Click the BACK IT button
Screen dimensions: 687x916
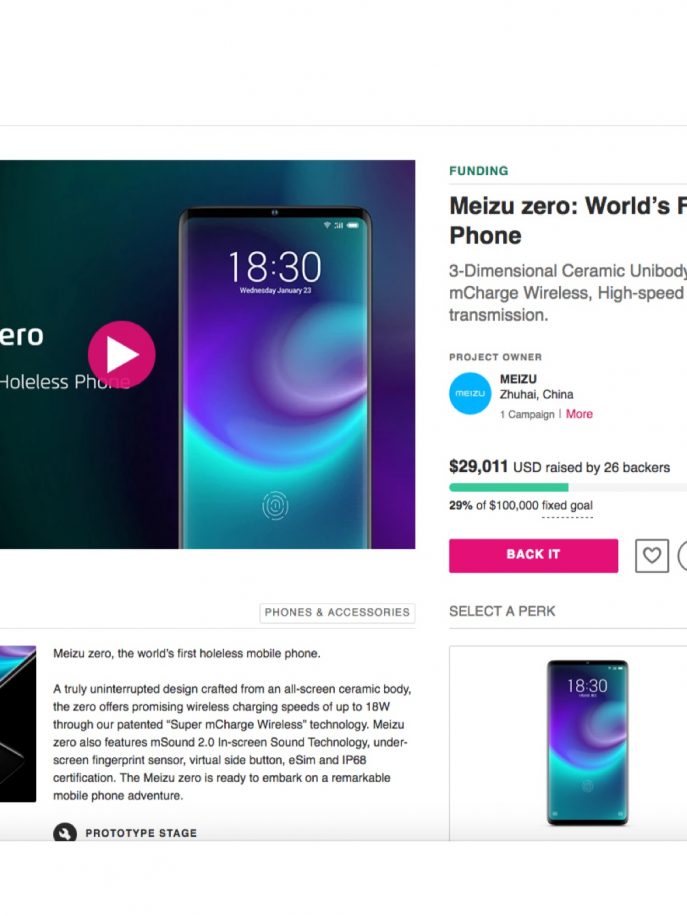coord(533,555)
